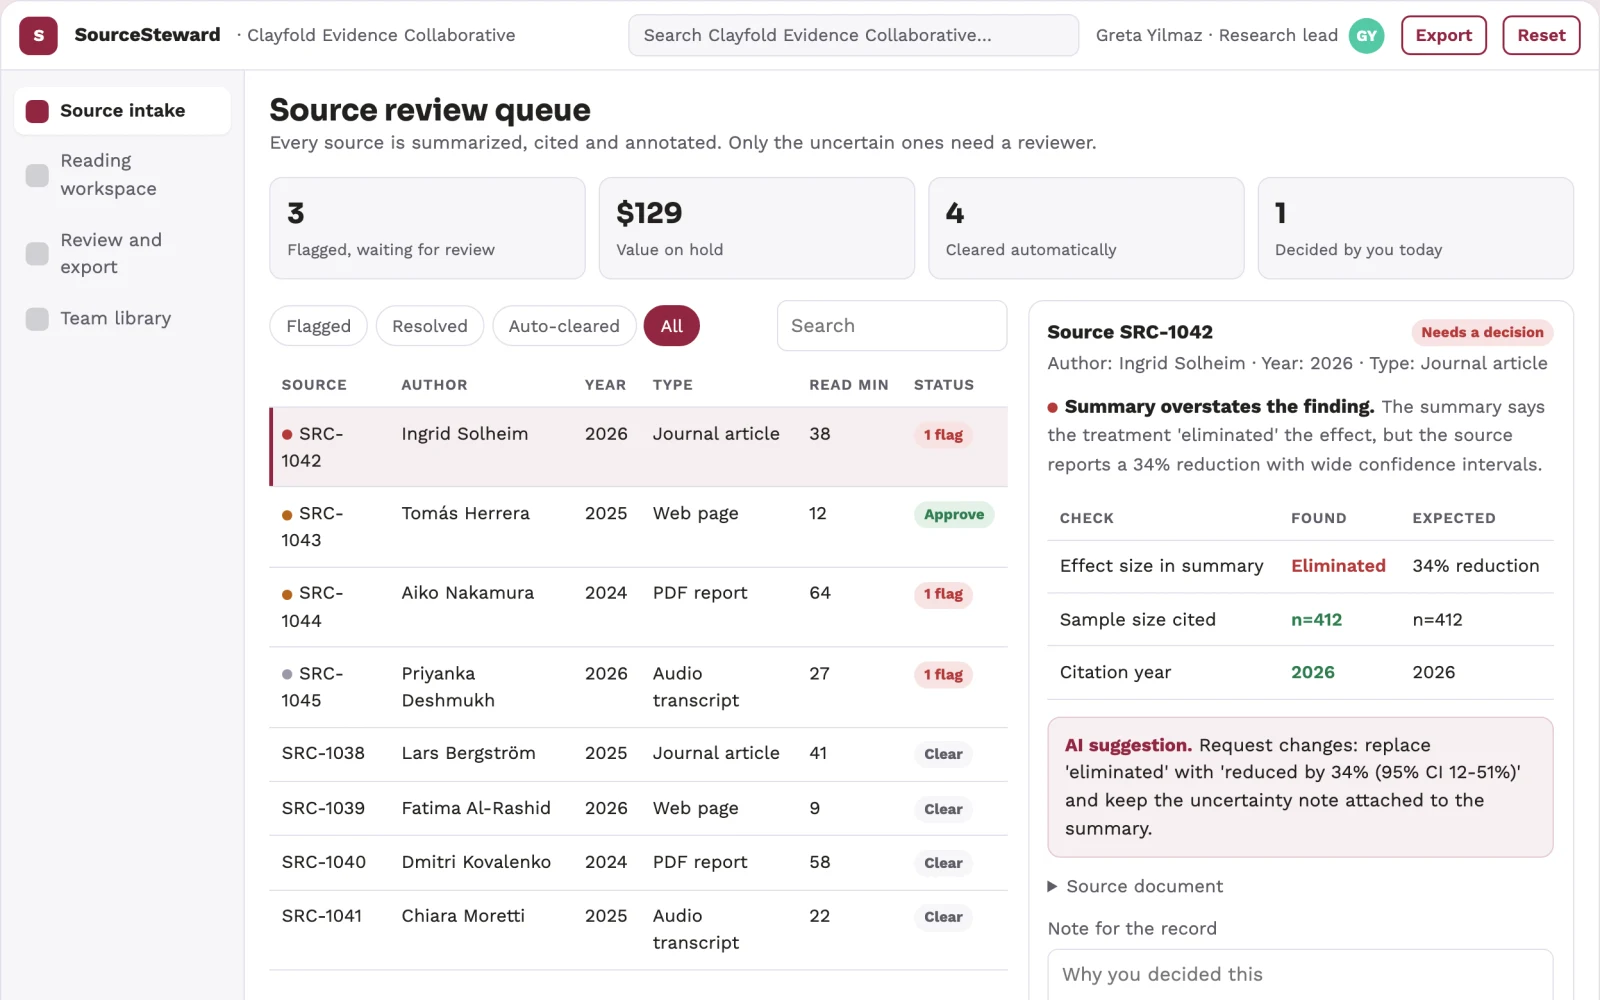
Task: Select the All filter pill
Action: 672,326
